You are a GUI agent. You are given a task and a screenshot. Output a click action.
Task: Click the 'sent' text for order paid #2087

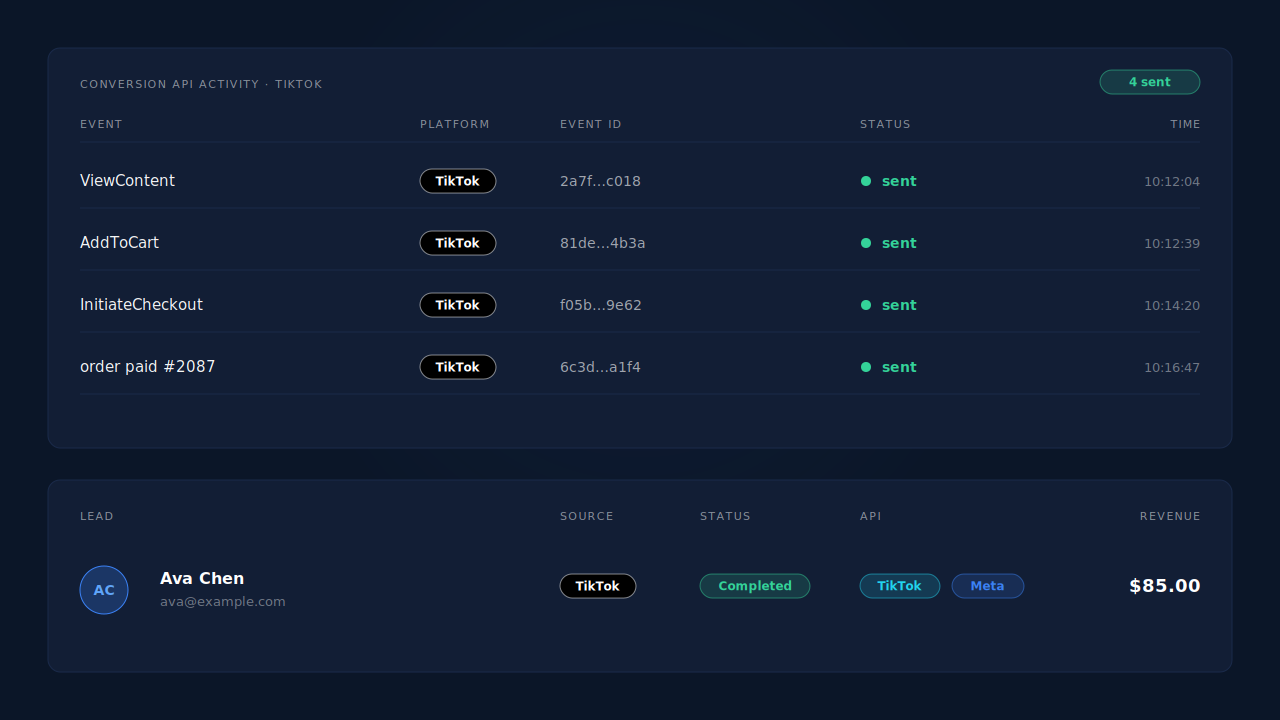(x=899, y=367)
